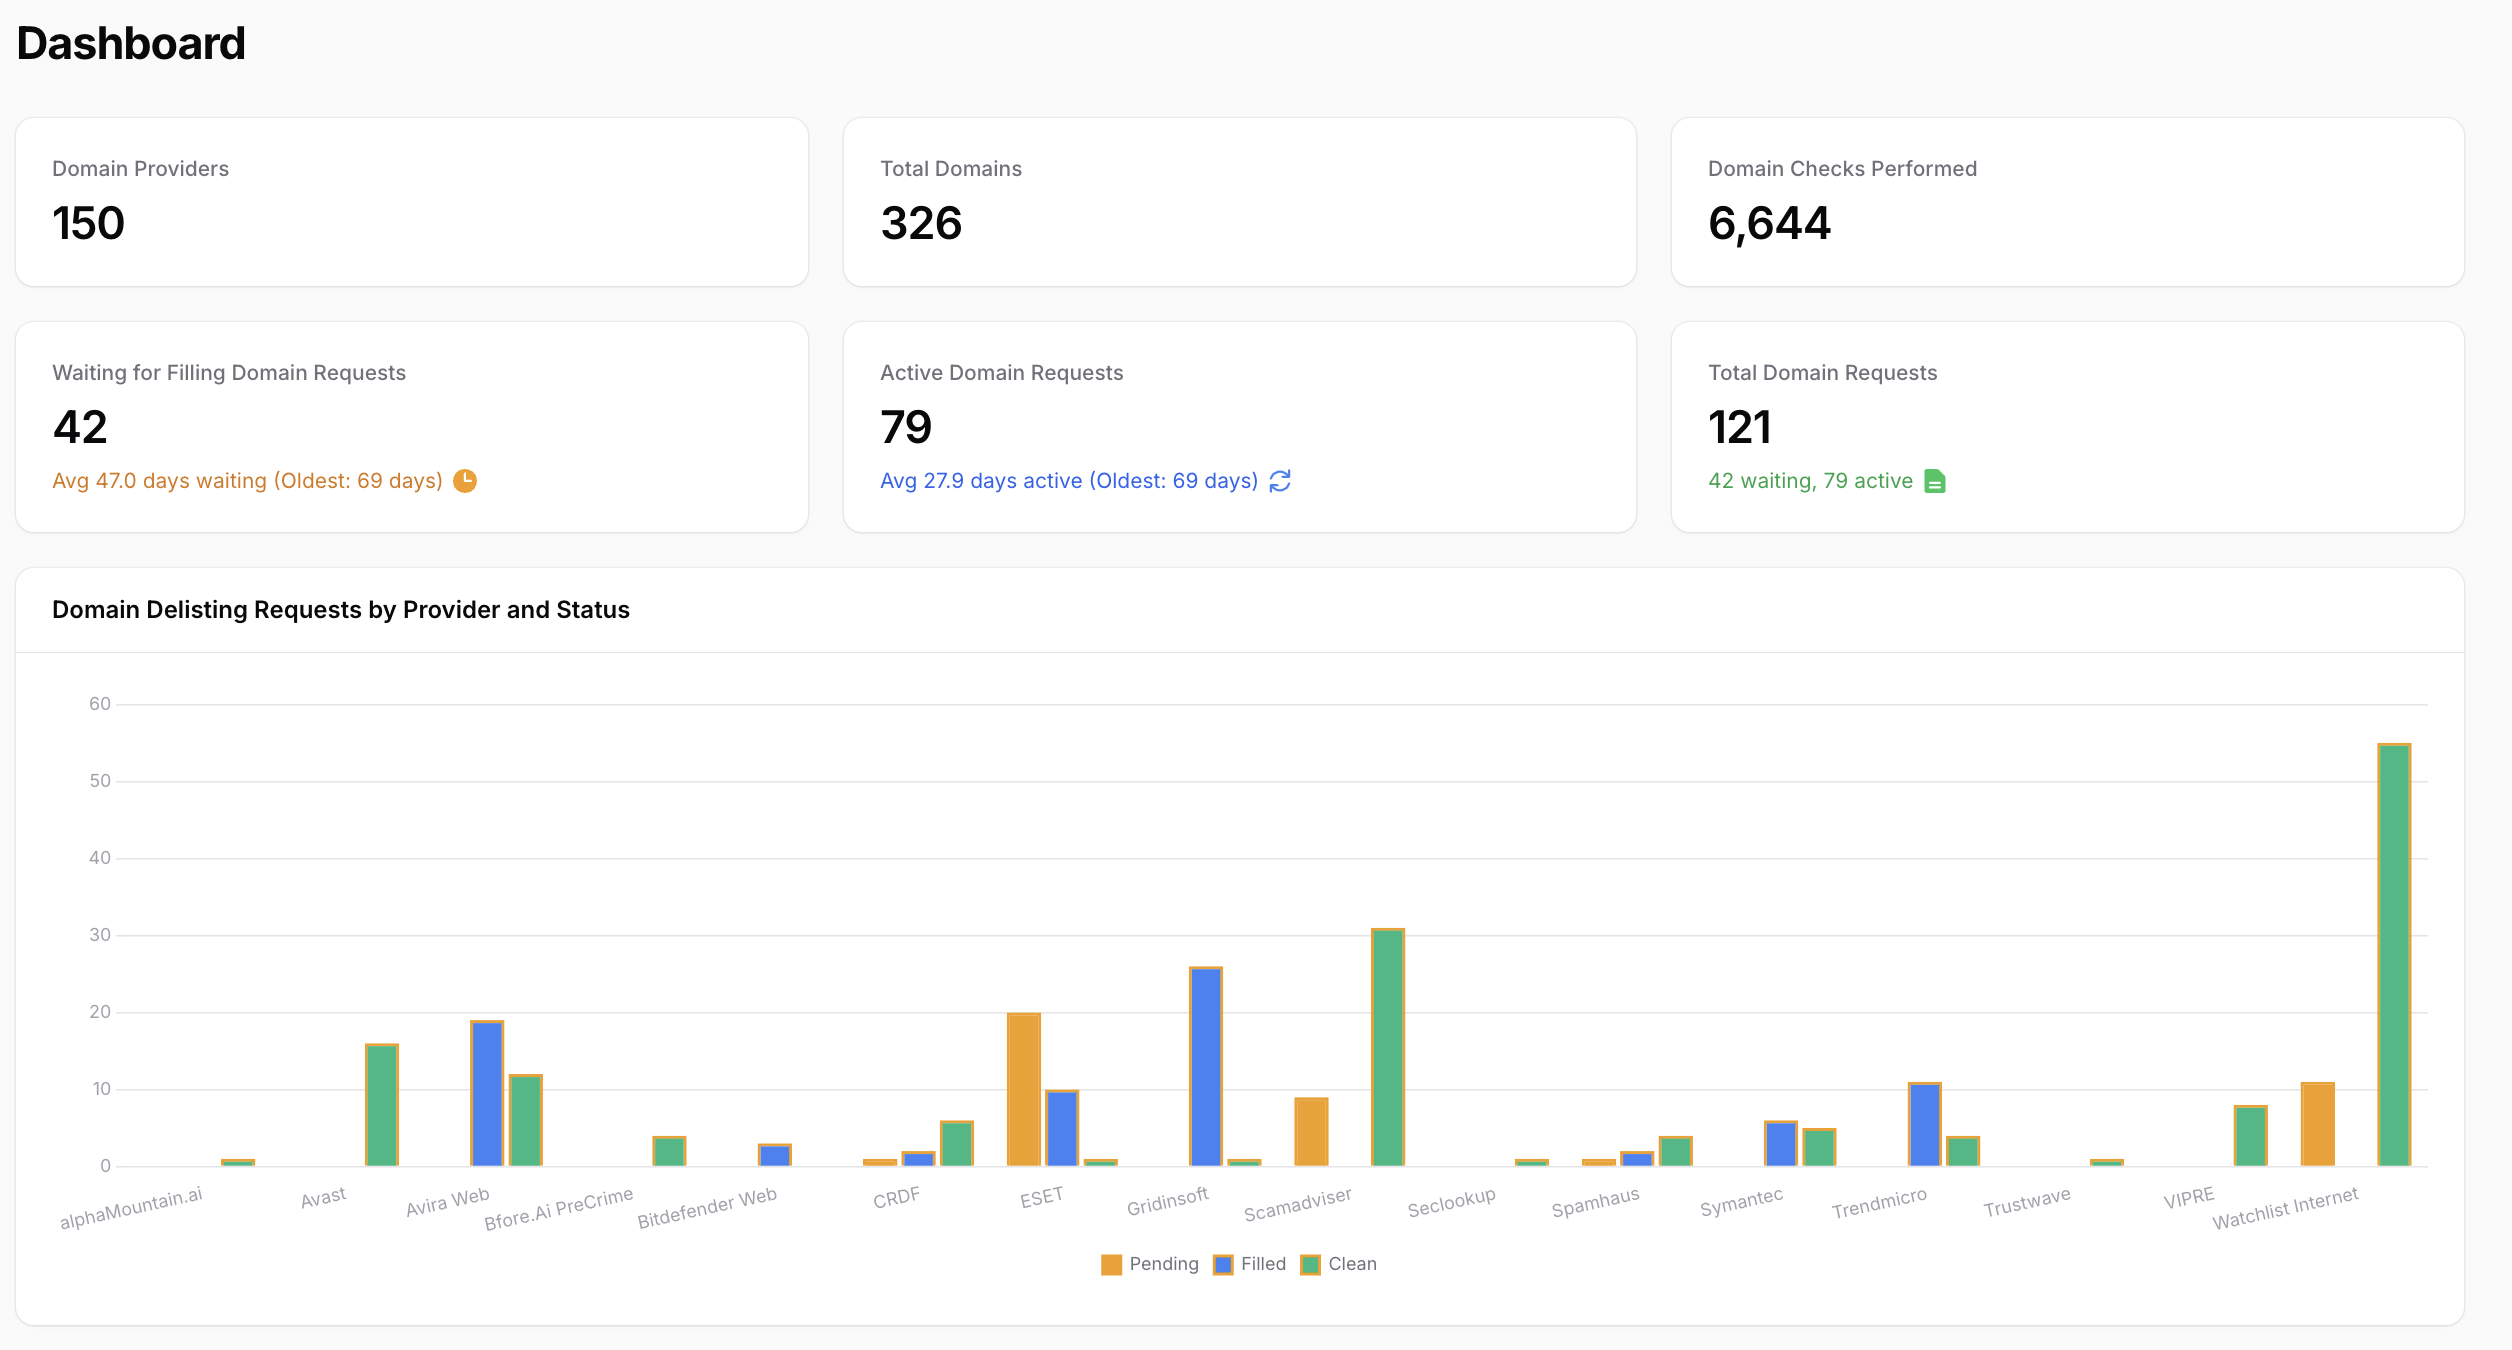The height and width of the screenshot is (1350, 2512).
Task: Click the Bfore.Ai PreCrime green bar
Action: coord(669,1151)
